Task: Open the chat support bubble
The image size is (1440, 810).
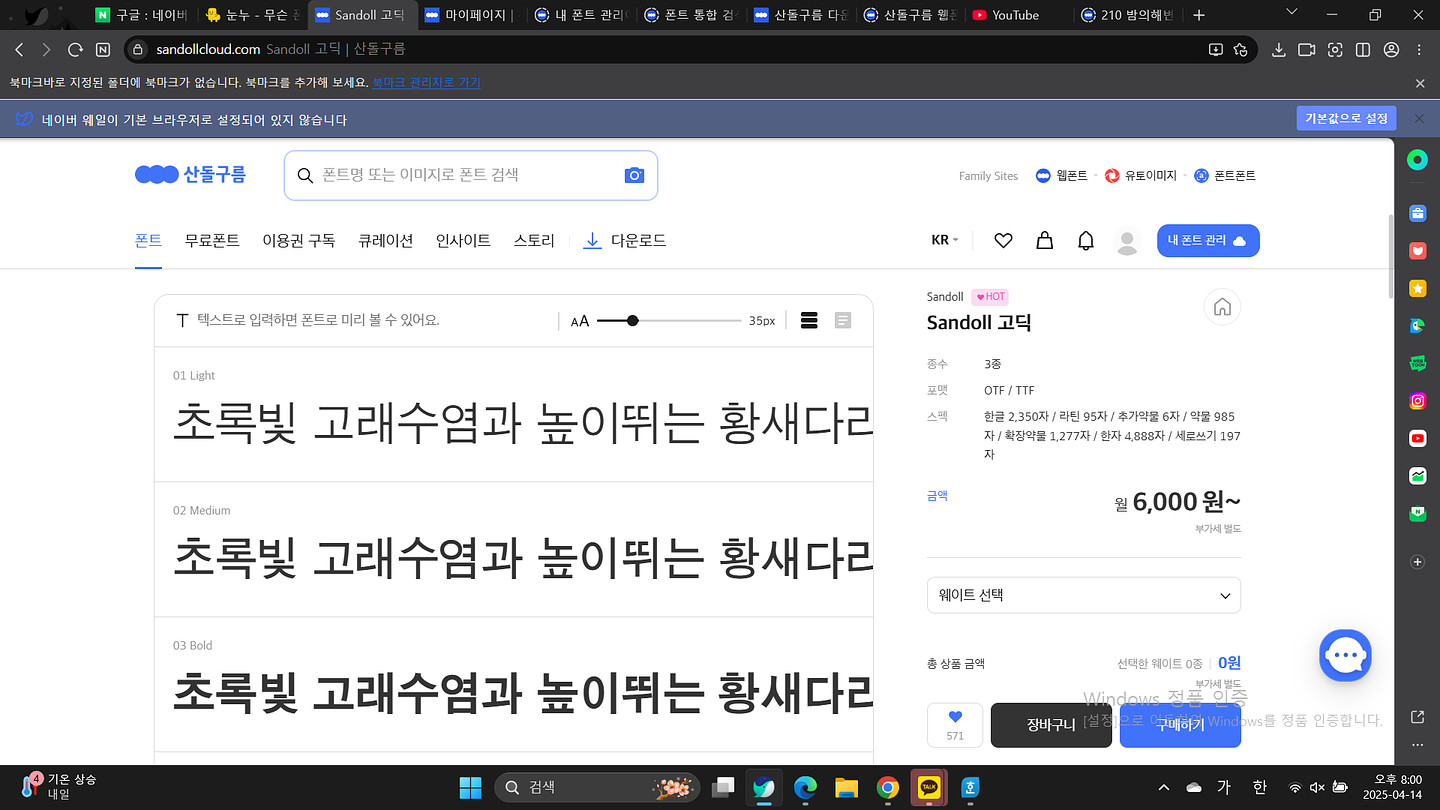Action: coord(1344,656)
